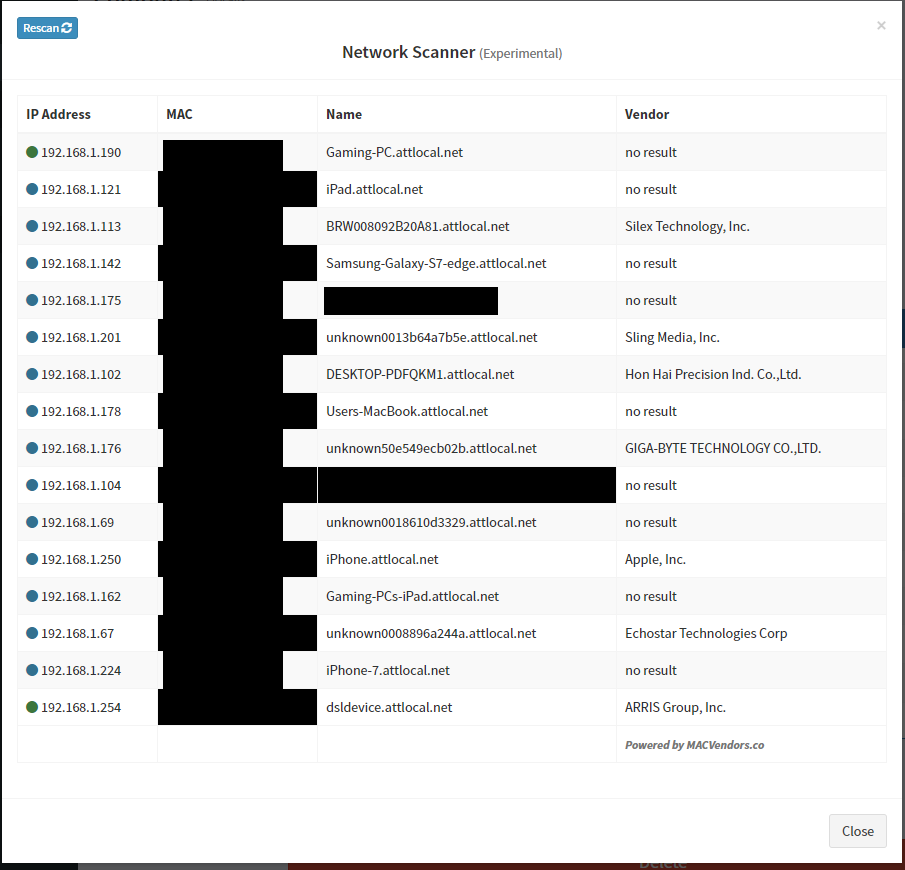
Task: Select IP address 192.168.1.142
Action: pyautogui.click(x=81, y=263)
